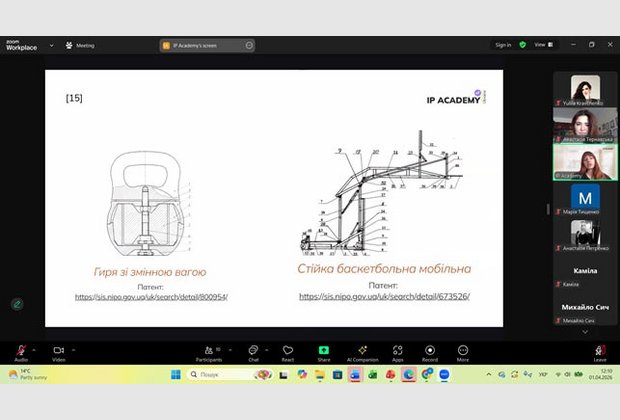
Task: Open AI Companion
Action: click(x=363, y=353)
